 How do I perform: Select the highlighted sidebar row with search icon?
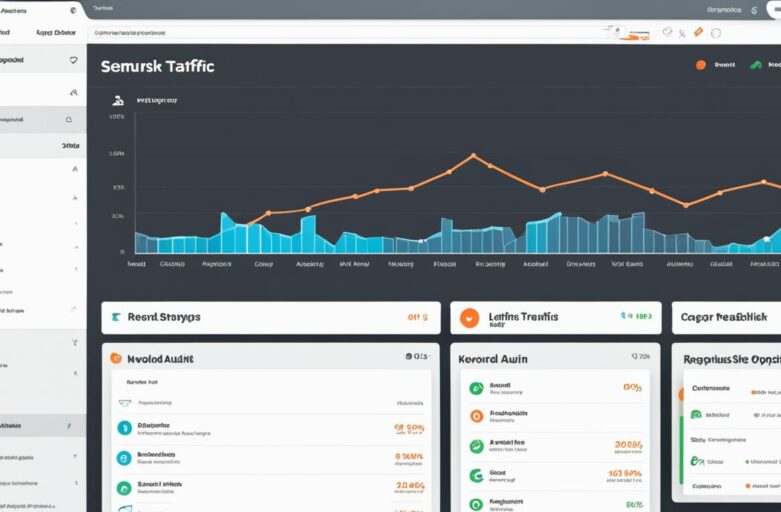[43, 120]
